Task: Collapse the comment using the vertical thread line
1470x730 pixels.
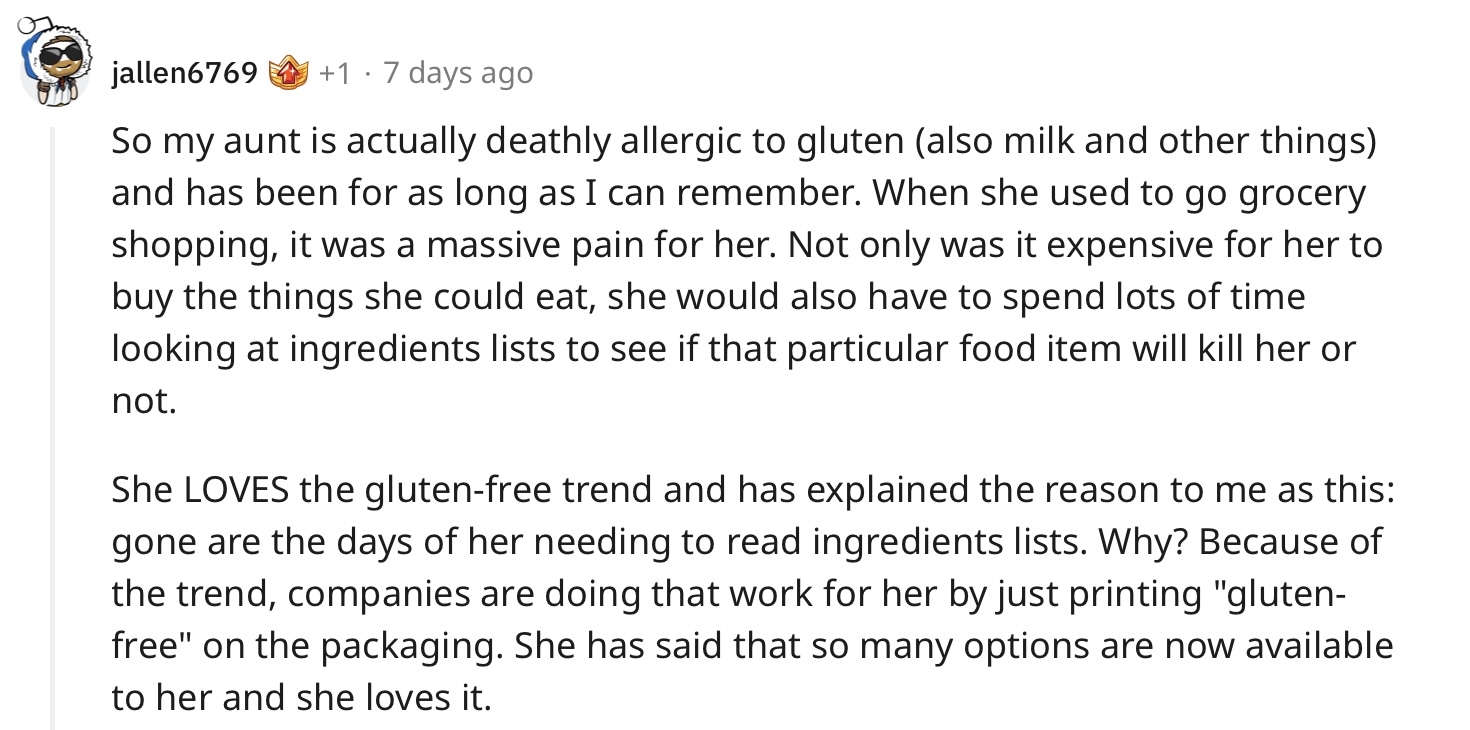Action: [53, 428]
